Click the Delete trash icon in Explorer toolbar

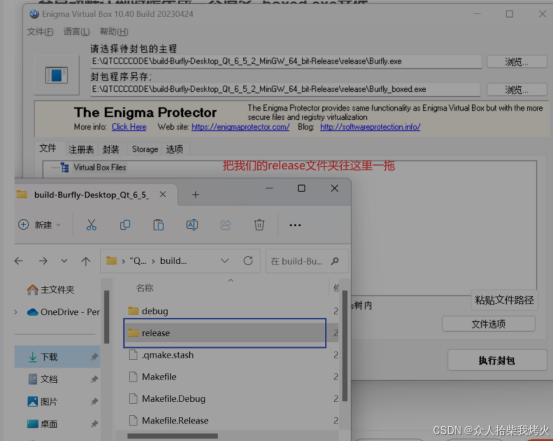[x=259, y=225]
